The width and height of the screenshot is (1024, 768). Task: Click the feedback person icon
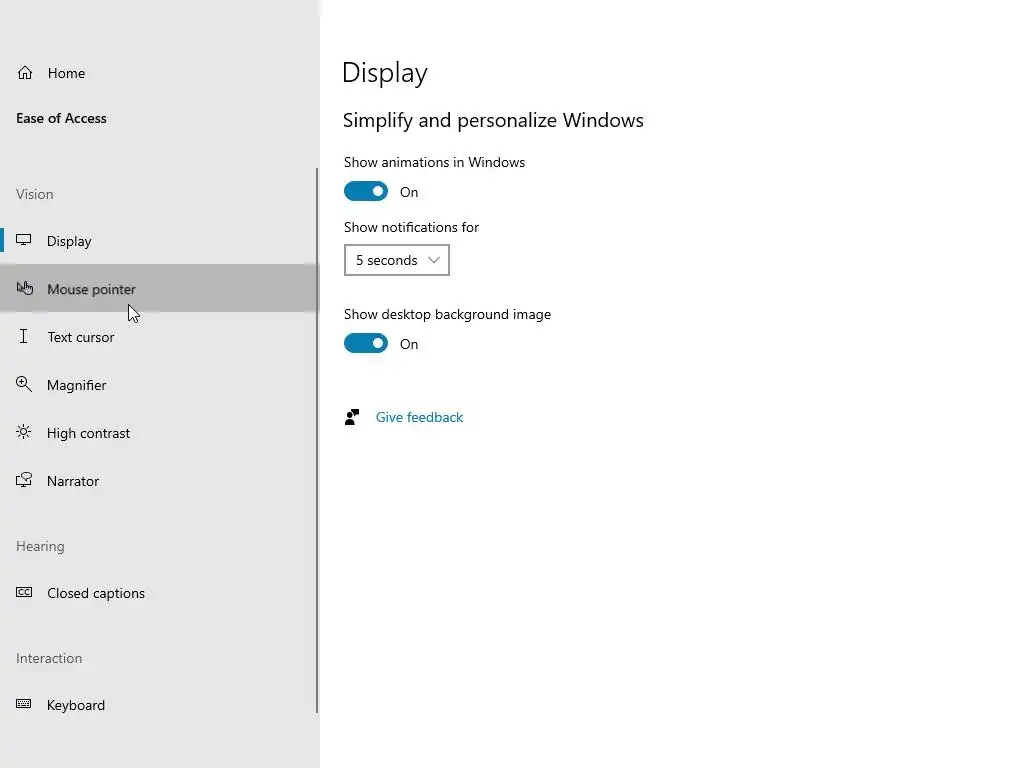pyautogui.click(x=352, y=417)
